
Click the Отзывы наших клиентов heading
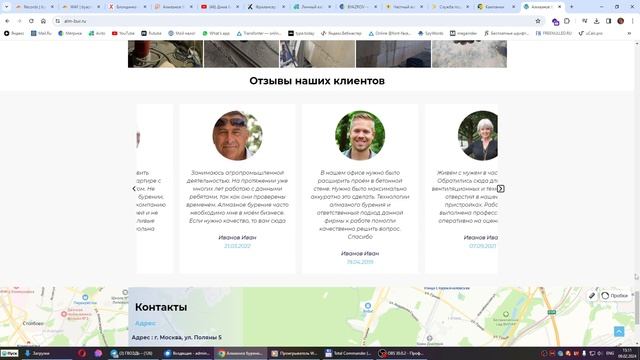(317, 81)
